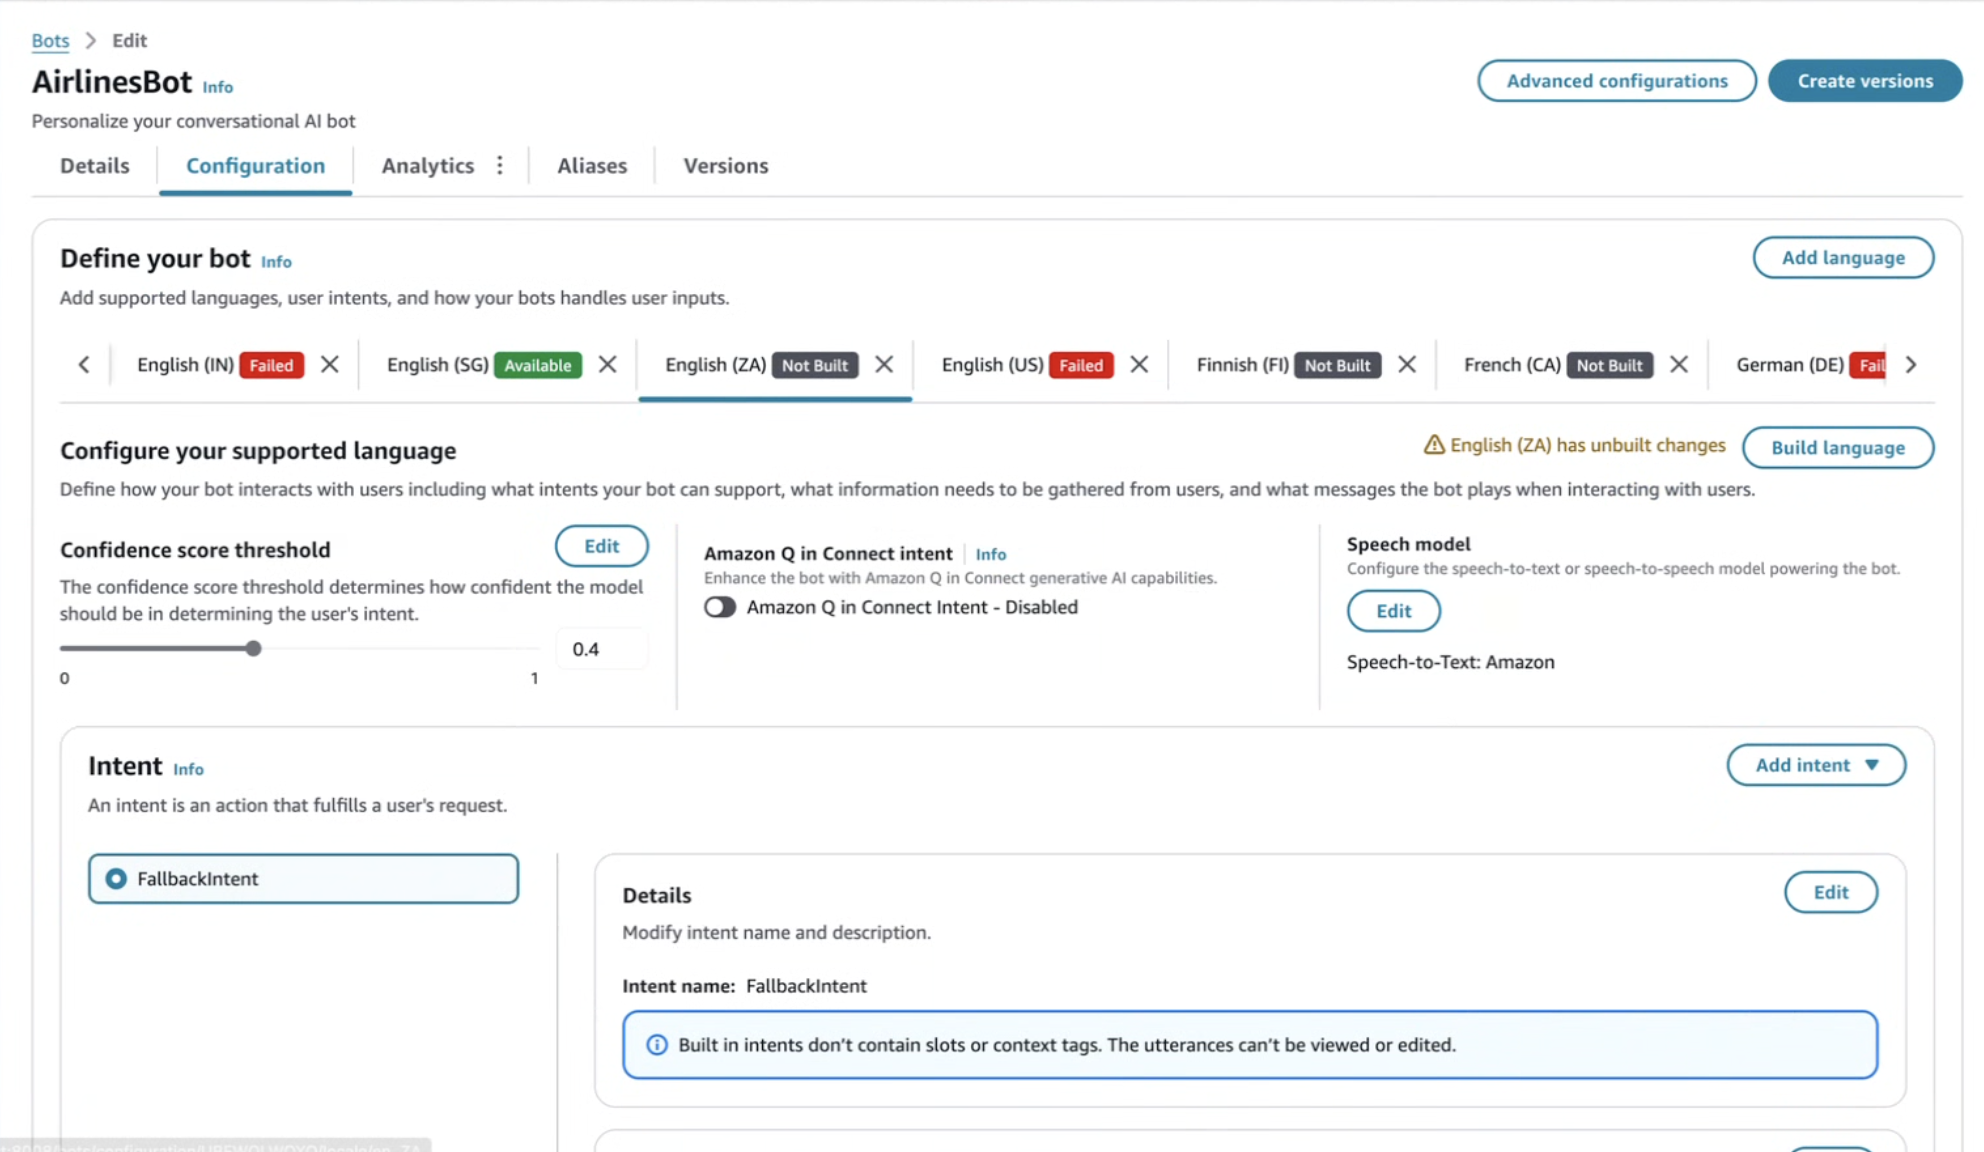Open the Add intent dropdown
The width and height of the screenshot is (1984, 1152).
click(x=1816, y=764)
